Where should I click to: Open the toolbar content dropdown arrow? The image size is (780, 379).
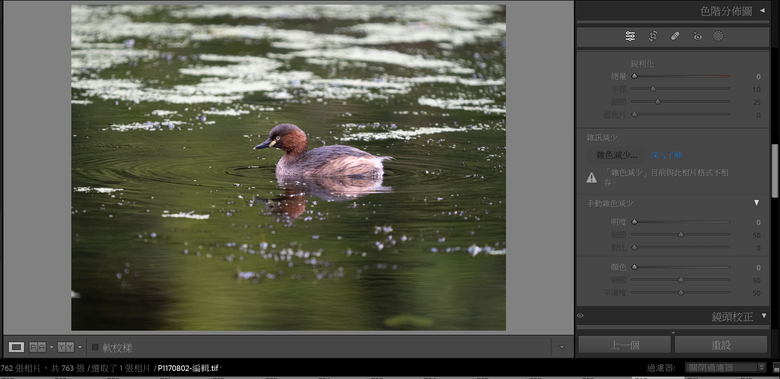click(563, 347)
